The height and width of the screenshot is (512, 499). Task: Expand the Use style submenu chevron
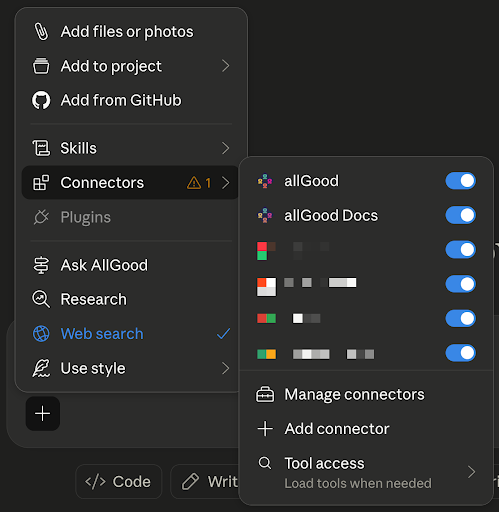coord(226,368)
